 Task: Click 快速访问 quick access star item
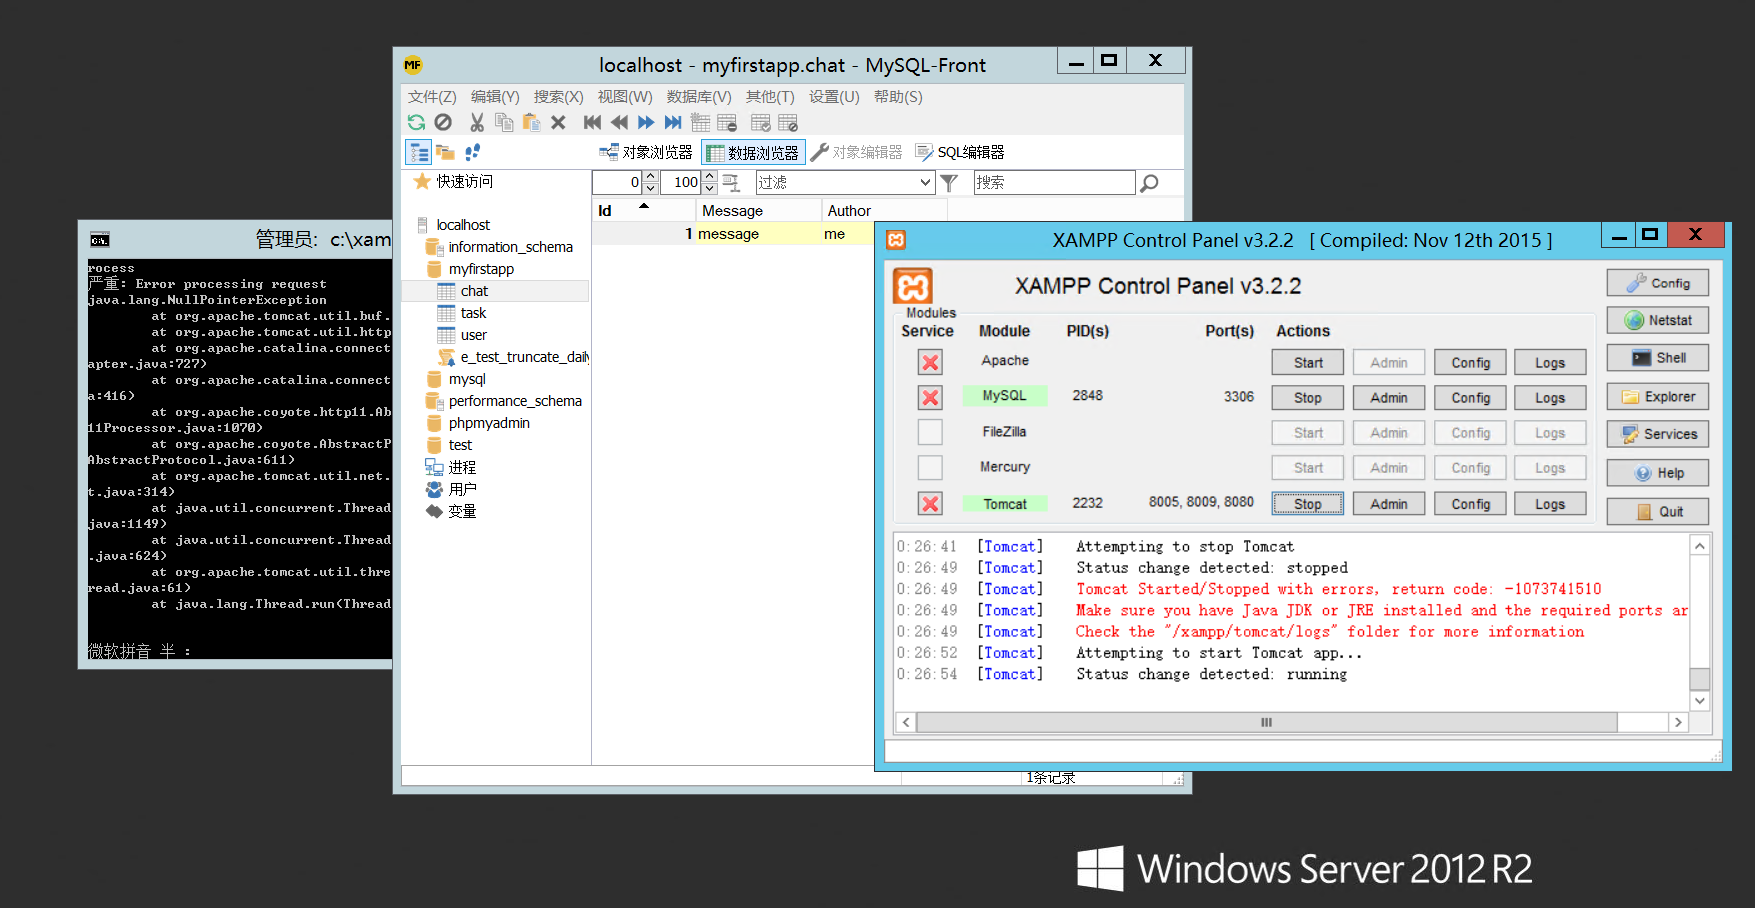click(454, 181)
